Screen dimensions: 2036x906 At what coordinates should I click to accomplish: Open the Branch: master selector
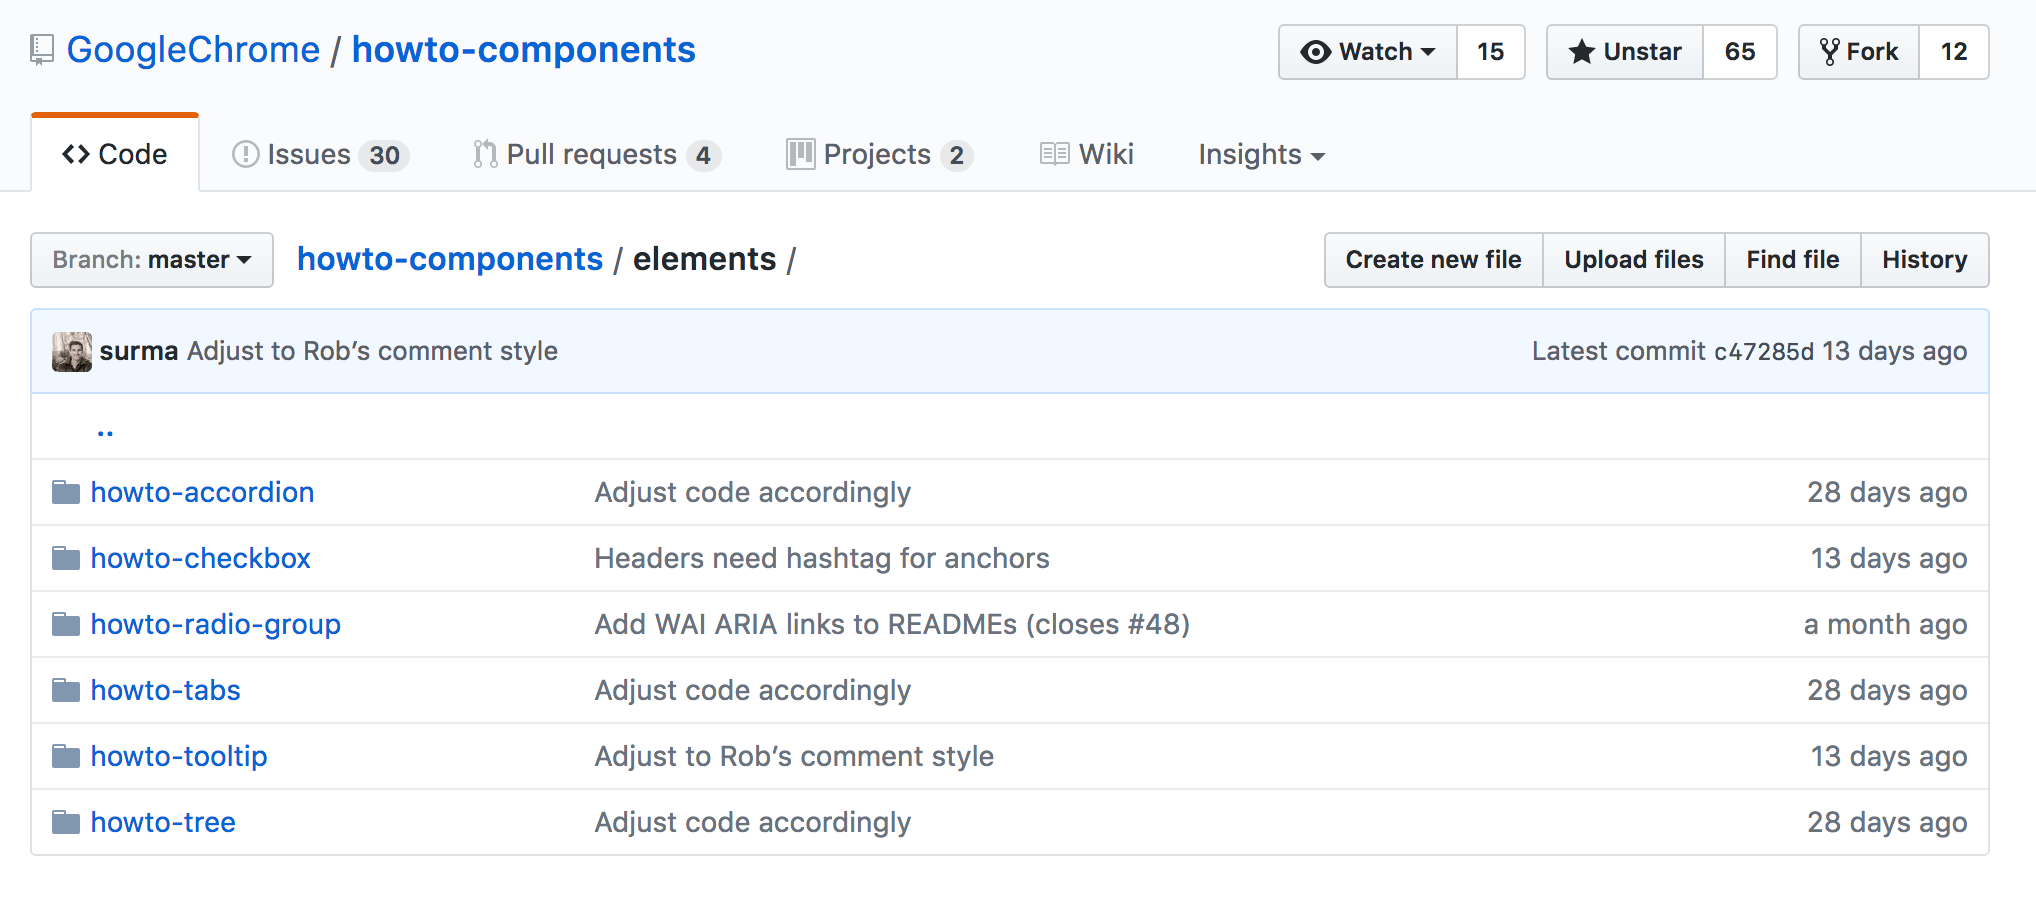coord(152,260)
